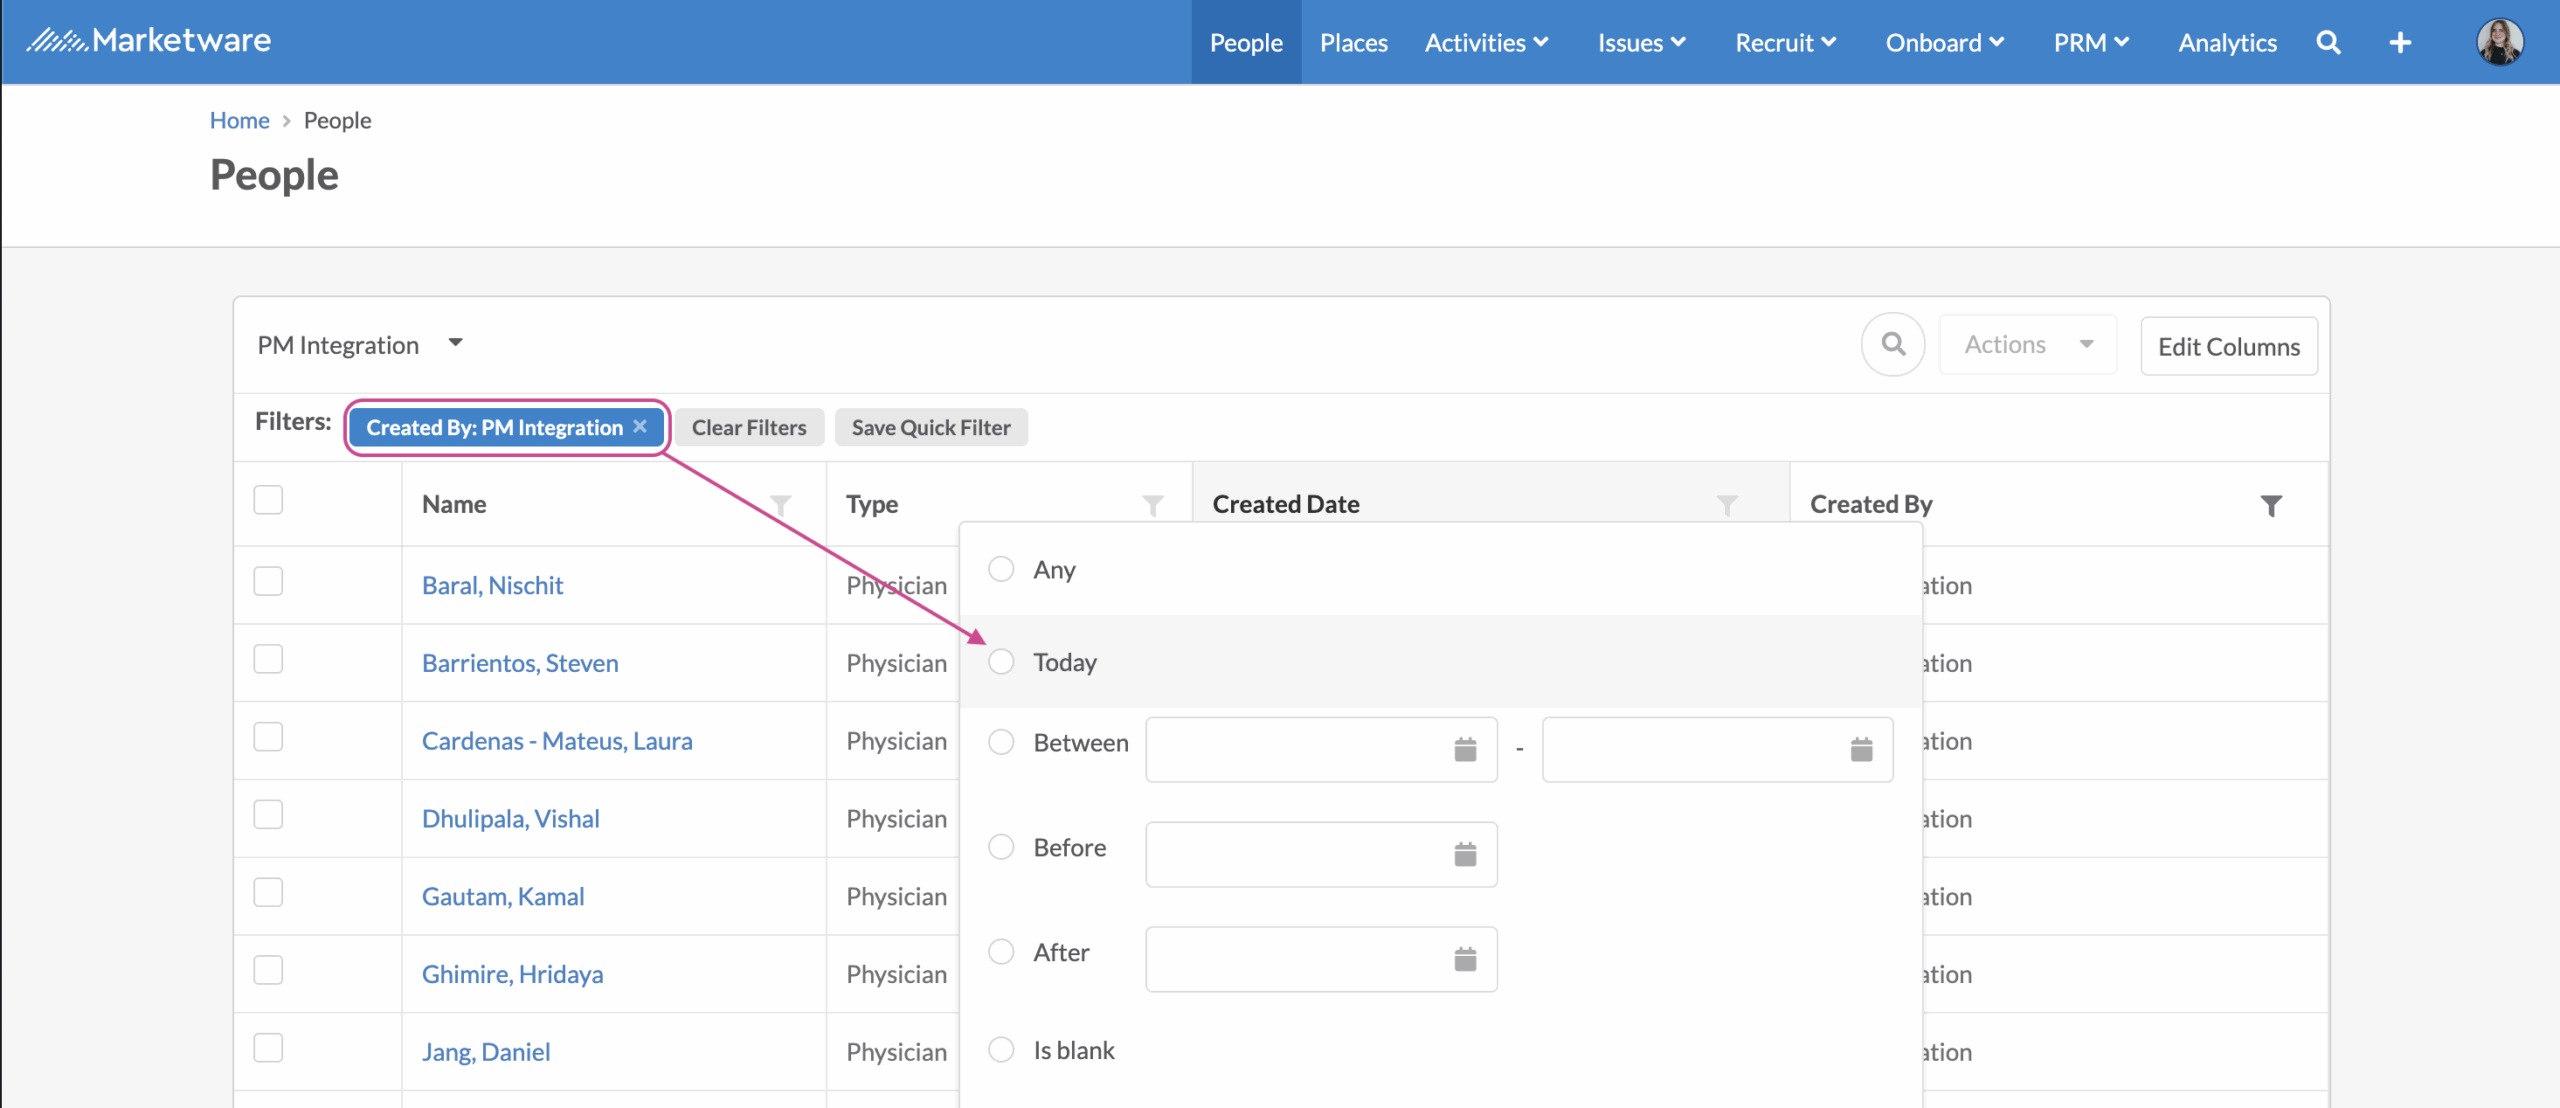Open calendar picker for Before date
The width and height of the screenshot is (2560, 1108).
pos(1465,854)
